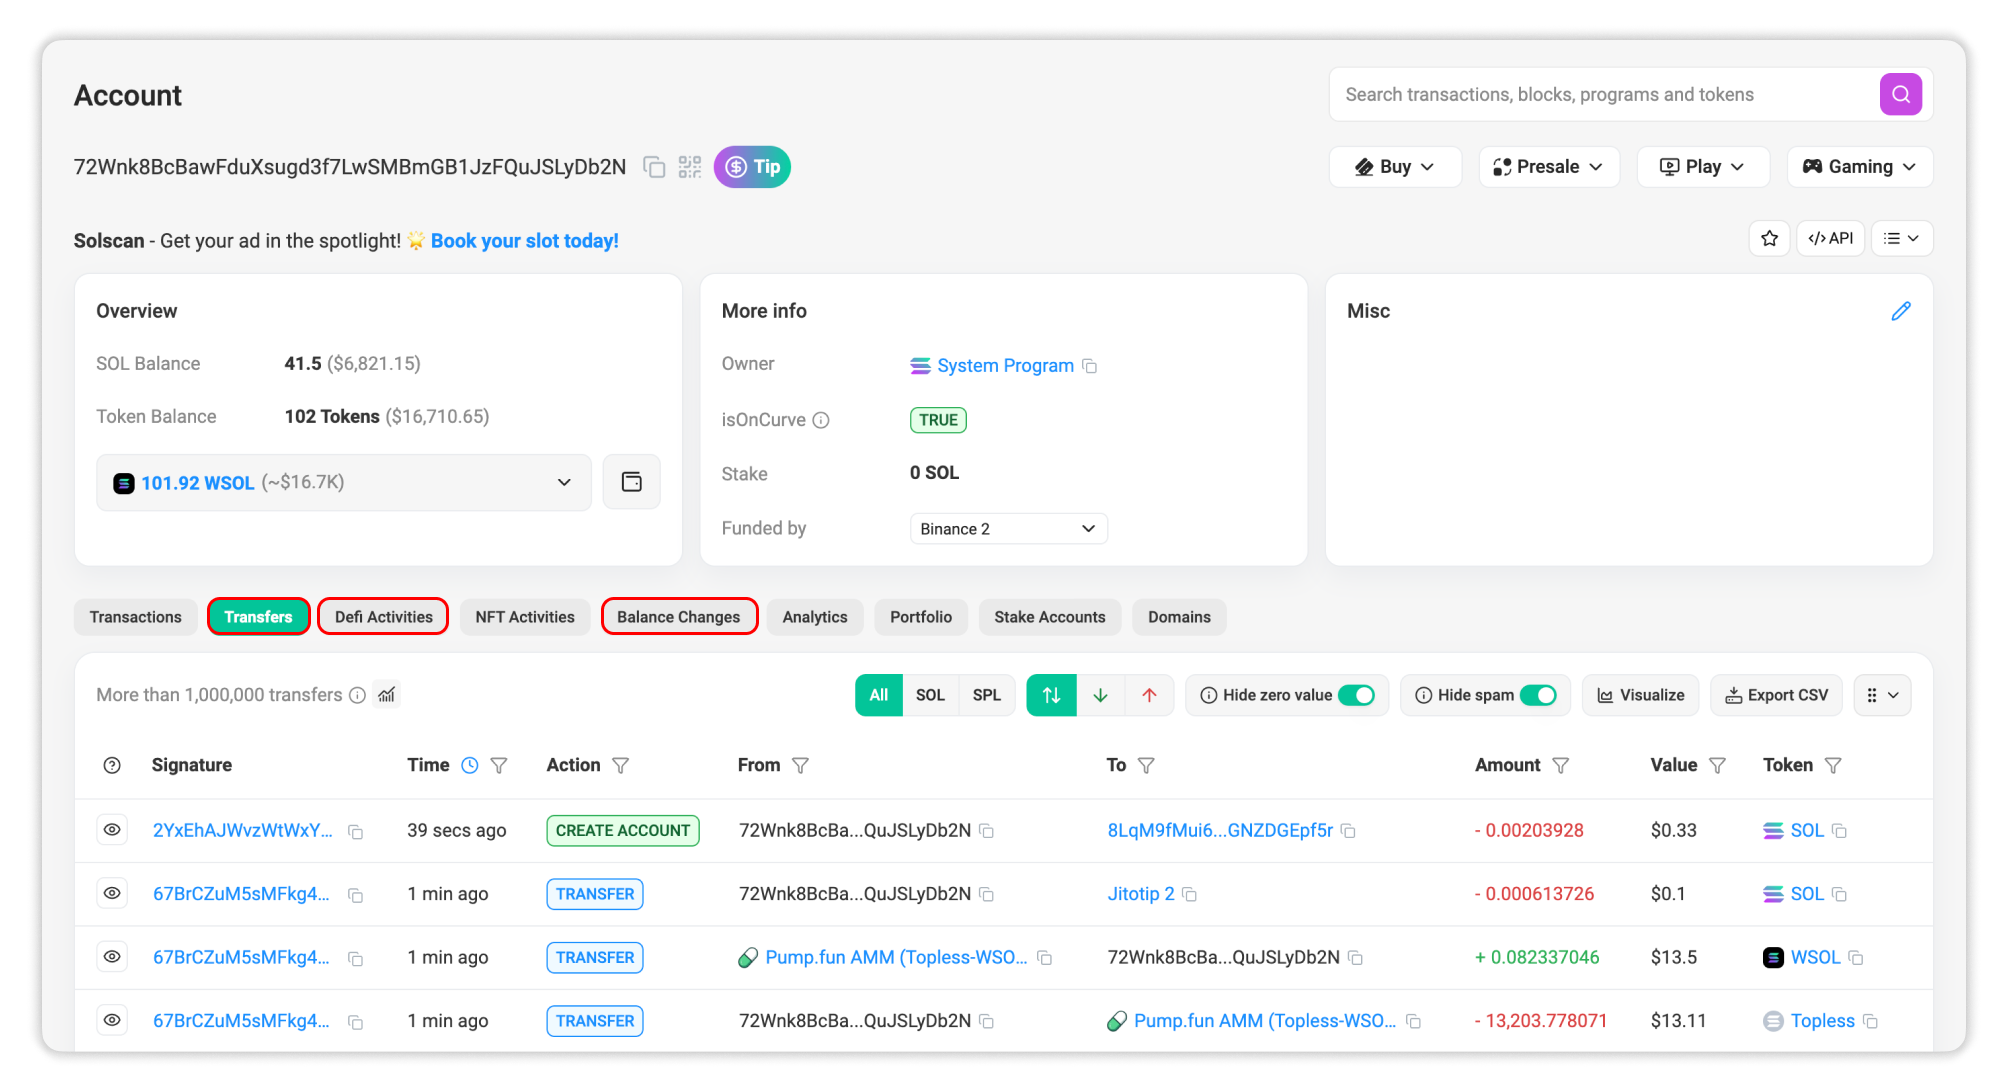
Task: Toggle the Hide zero value switch
Action: (1356, 695)
